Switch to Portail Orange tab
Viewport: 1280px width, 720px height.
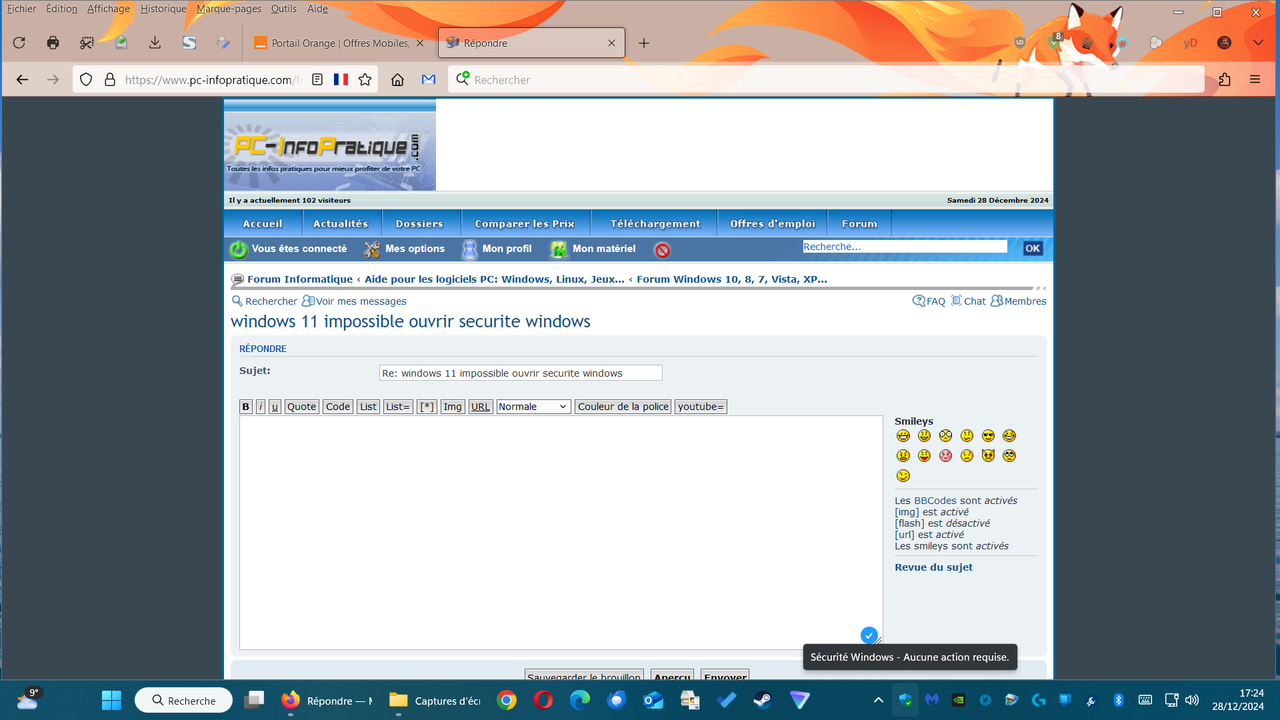tap(338, 43)
